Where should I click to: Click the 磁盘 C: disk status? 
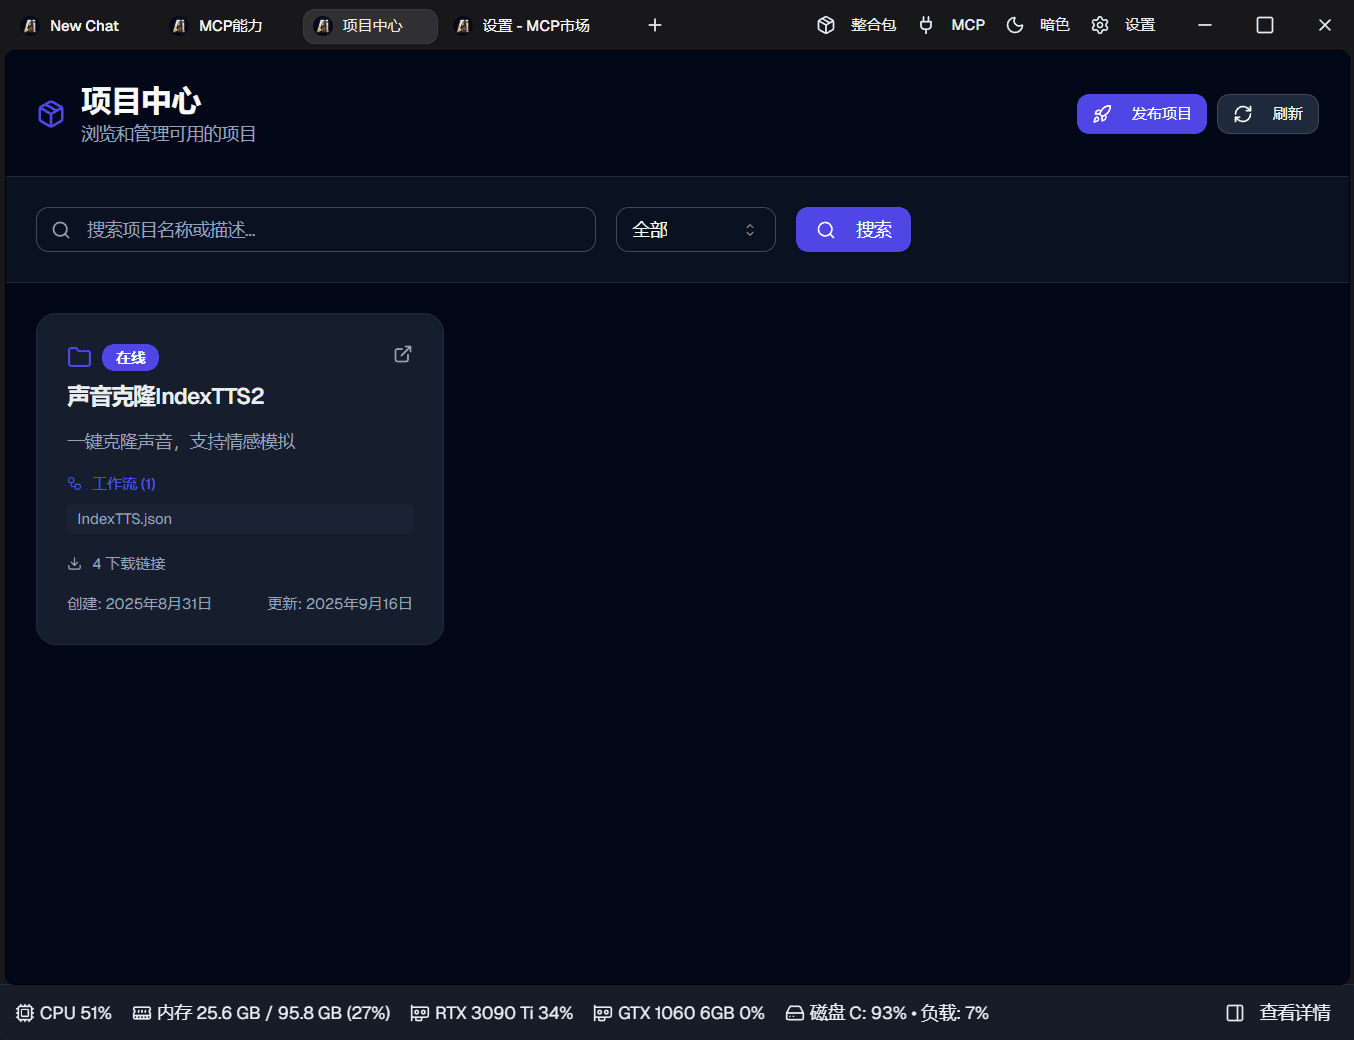[886, 1013]
